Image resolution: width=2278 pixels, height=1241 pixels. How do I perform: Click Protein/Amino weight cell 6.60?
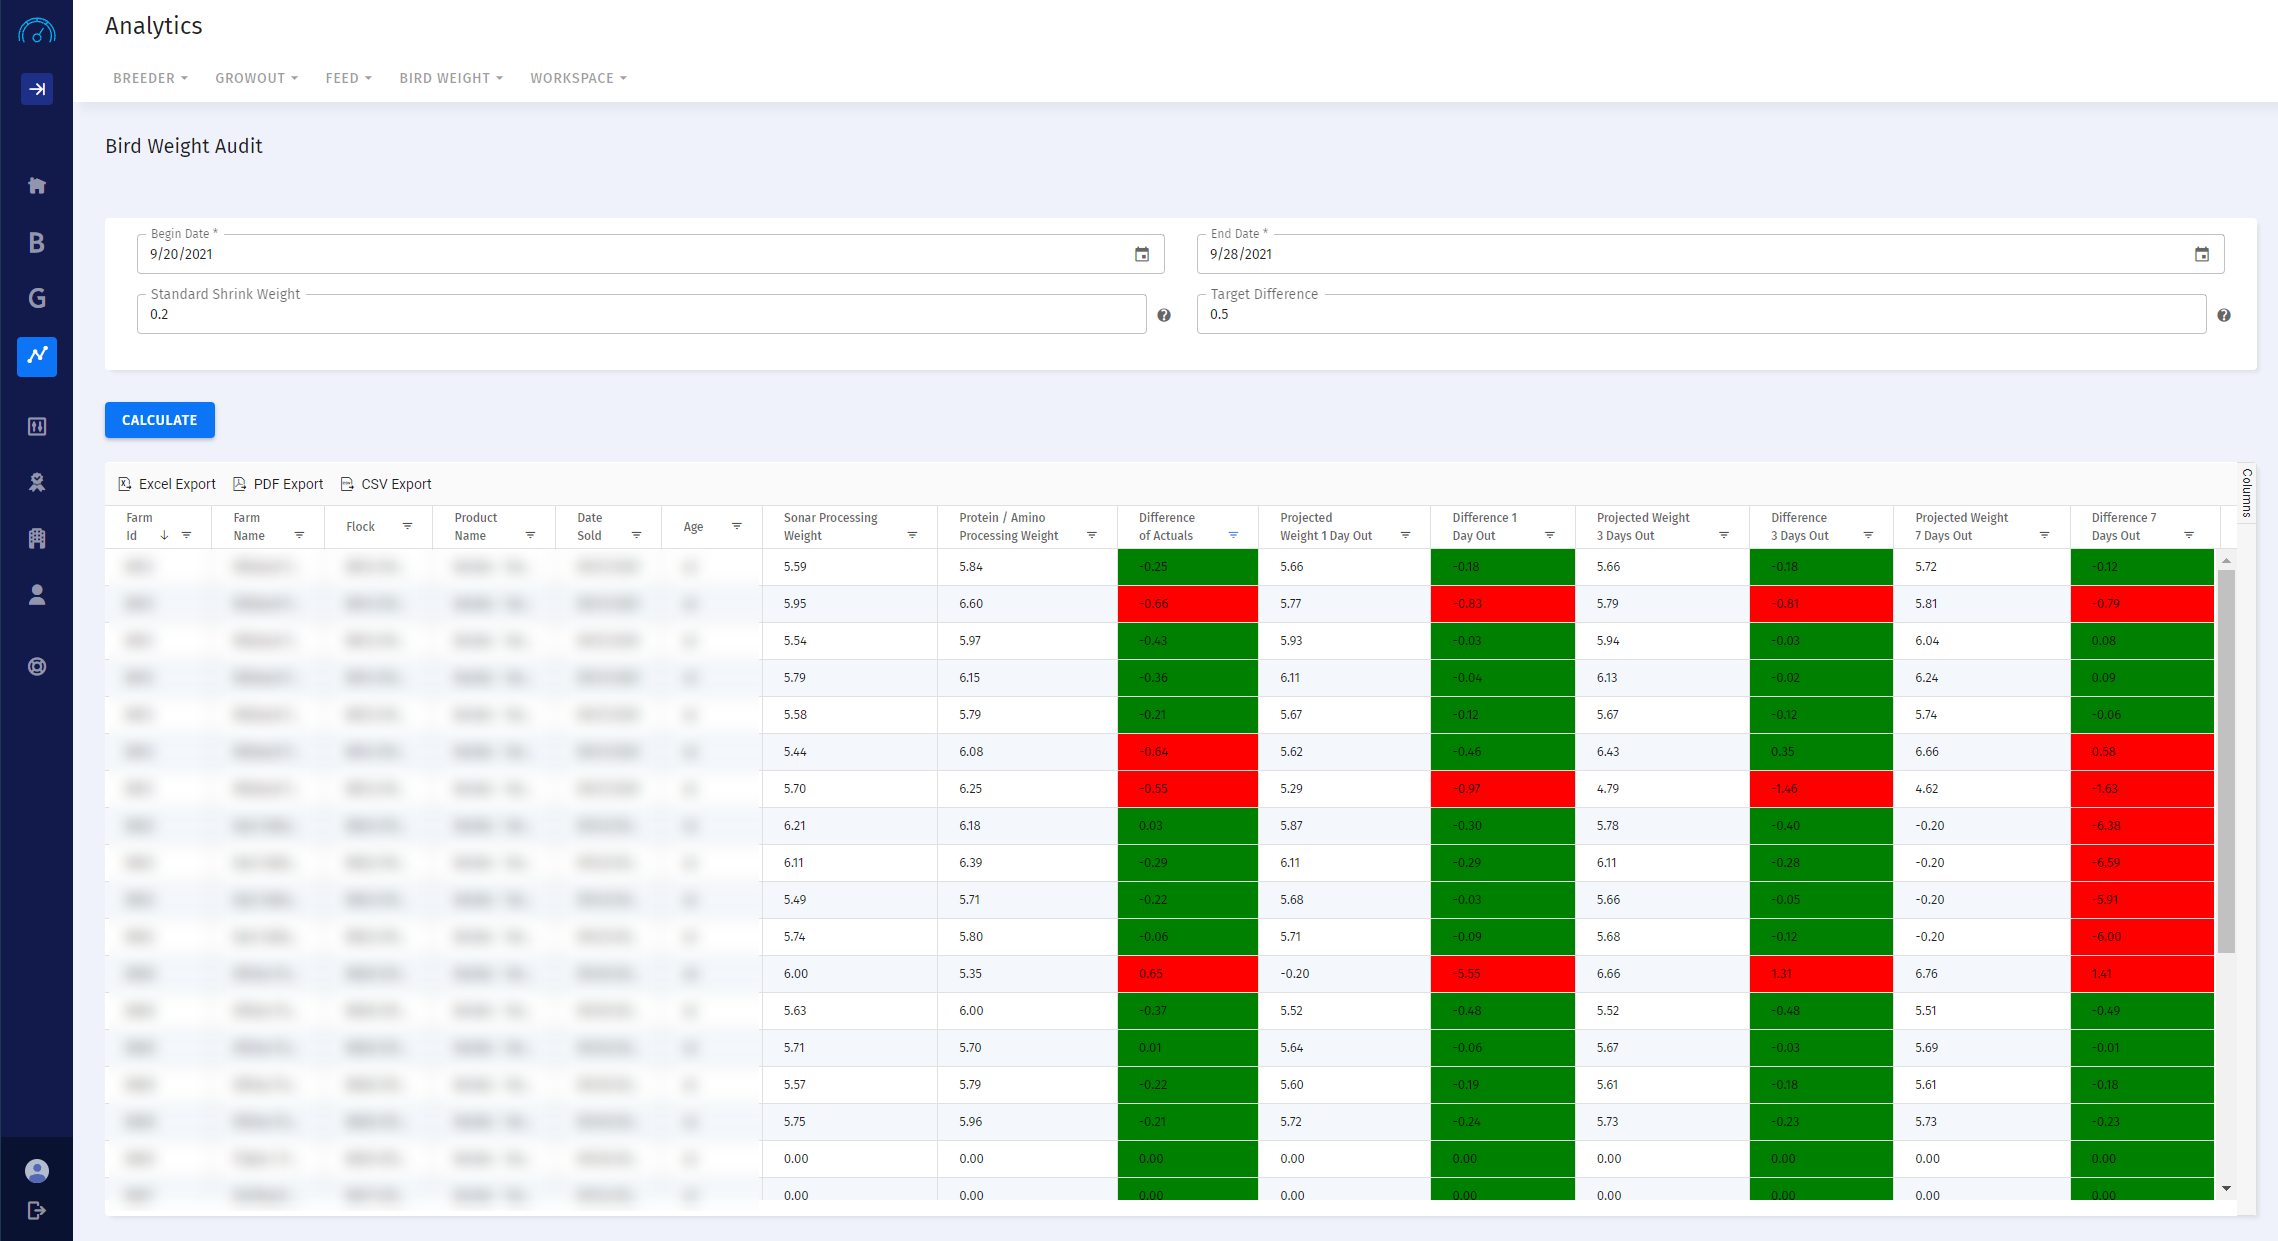tap(1027, 604)
